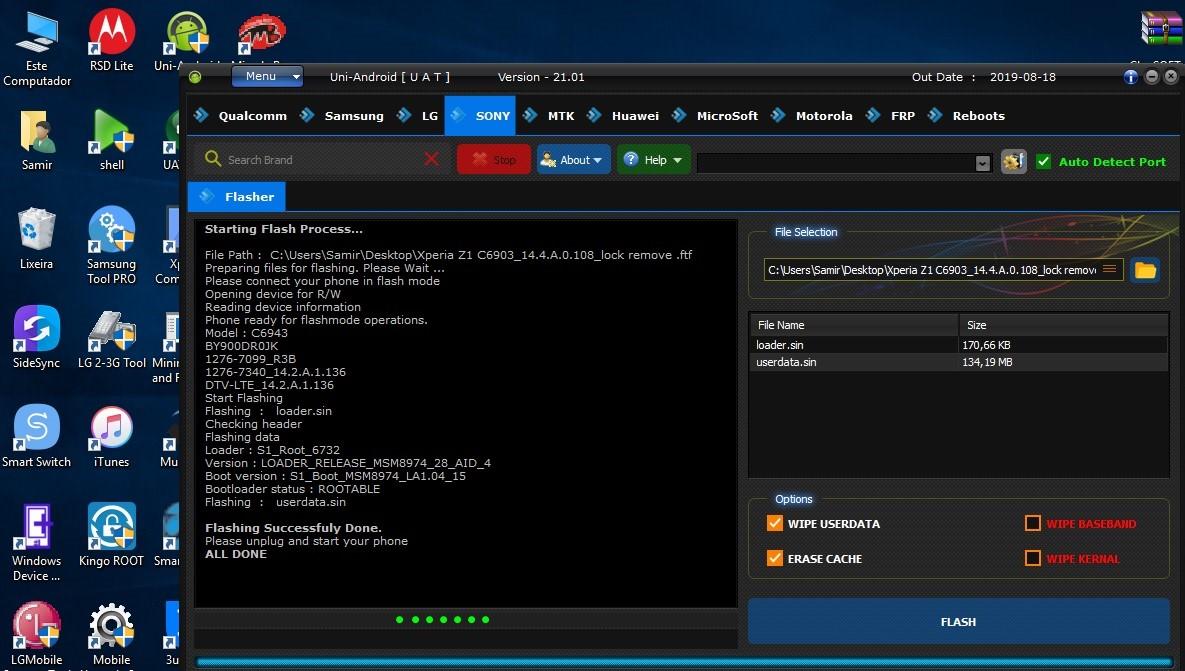Switch to the MicroSoft tab
Viewport: 1185px width, 671px height.
[715, 116]
